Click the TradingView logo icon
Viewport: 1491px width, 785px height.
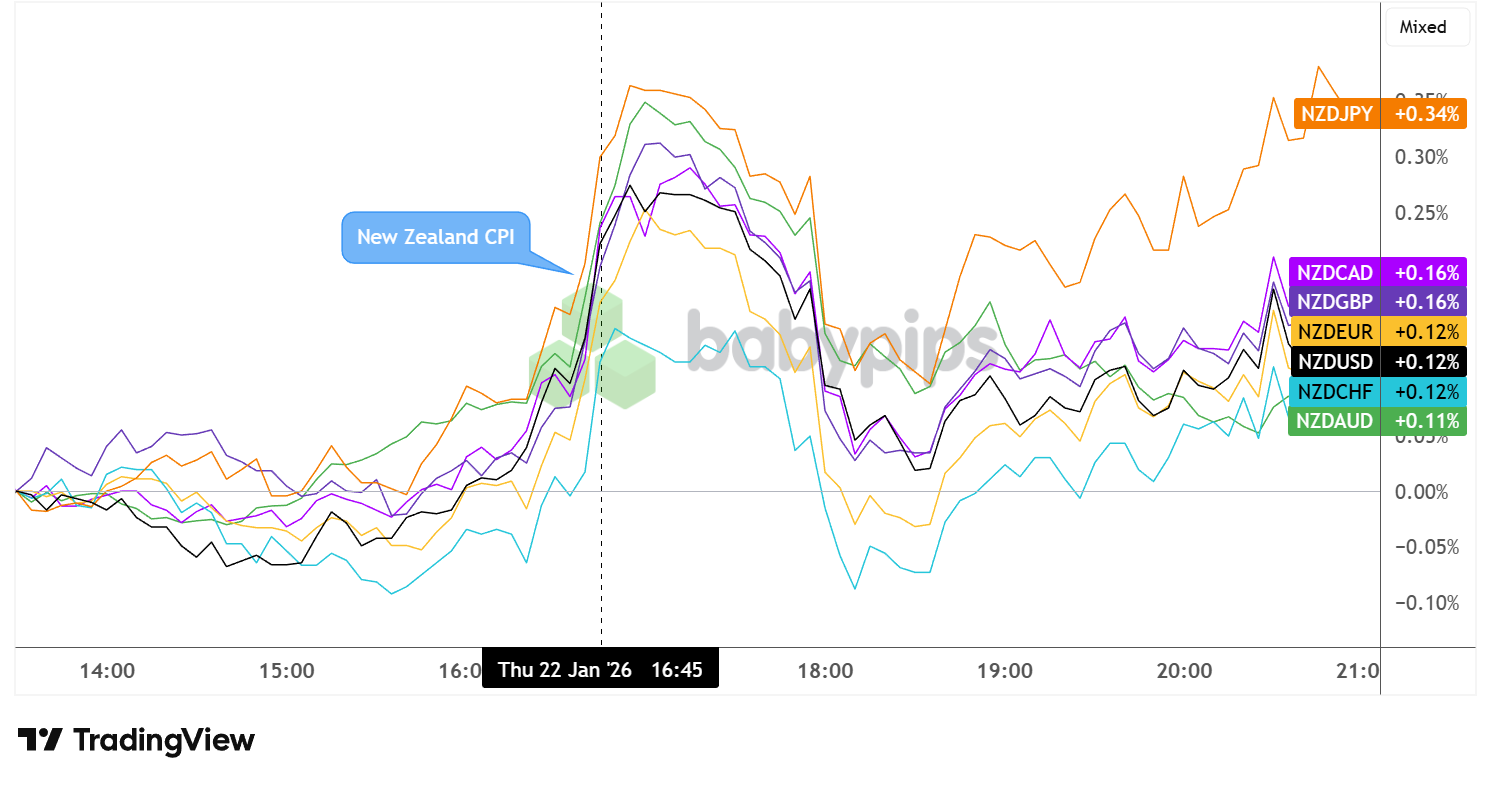tap(40, 740)
